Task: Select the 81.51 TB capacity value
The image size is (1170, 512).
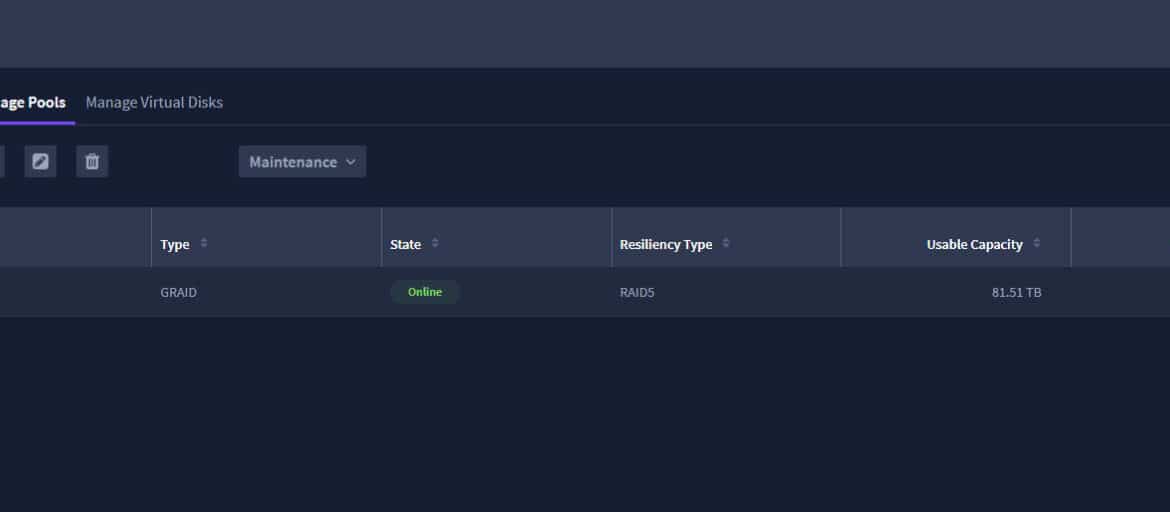Action: coord(1016,293)
